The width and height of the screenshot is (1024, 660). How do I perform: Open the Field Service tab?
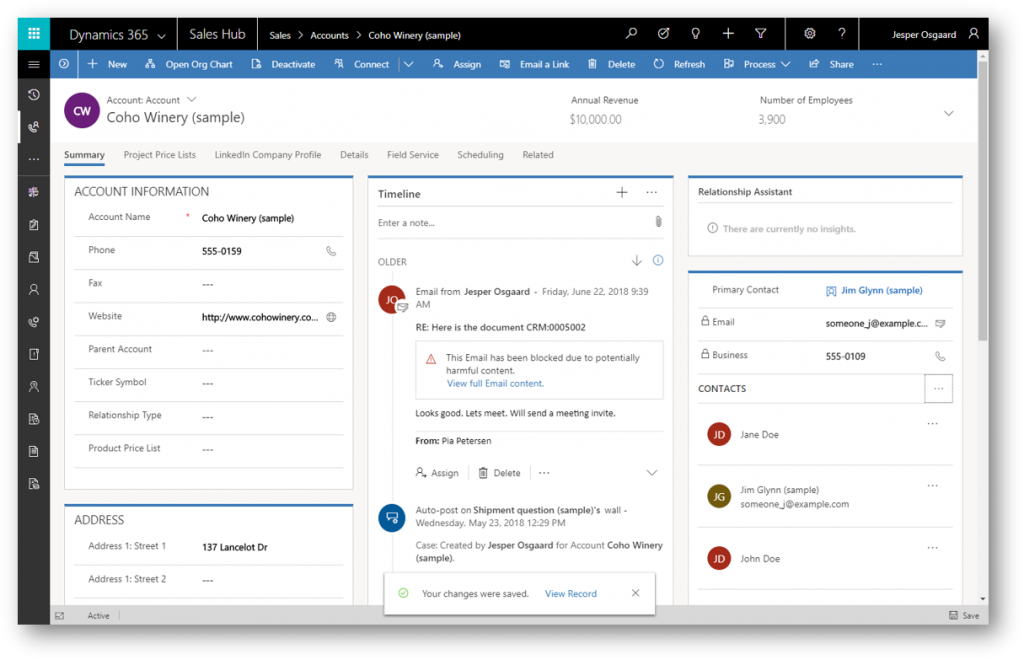point(413,155)
